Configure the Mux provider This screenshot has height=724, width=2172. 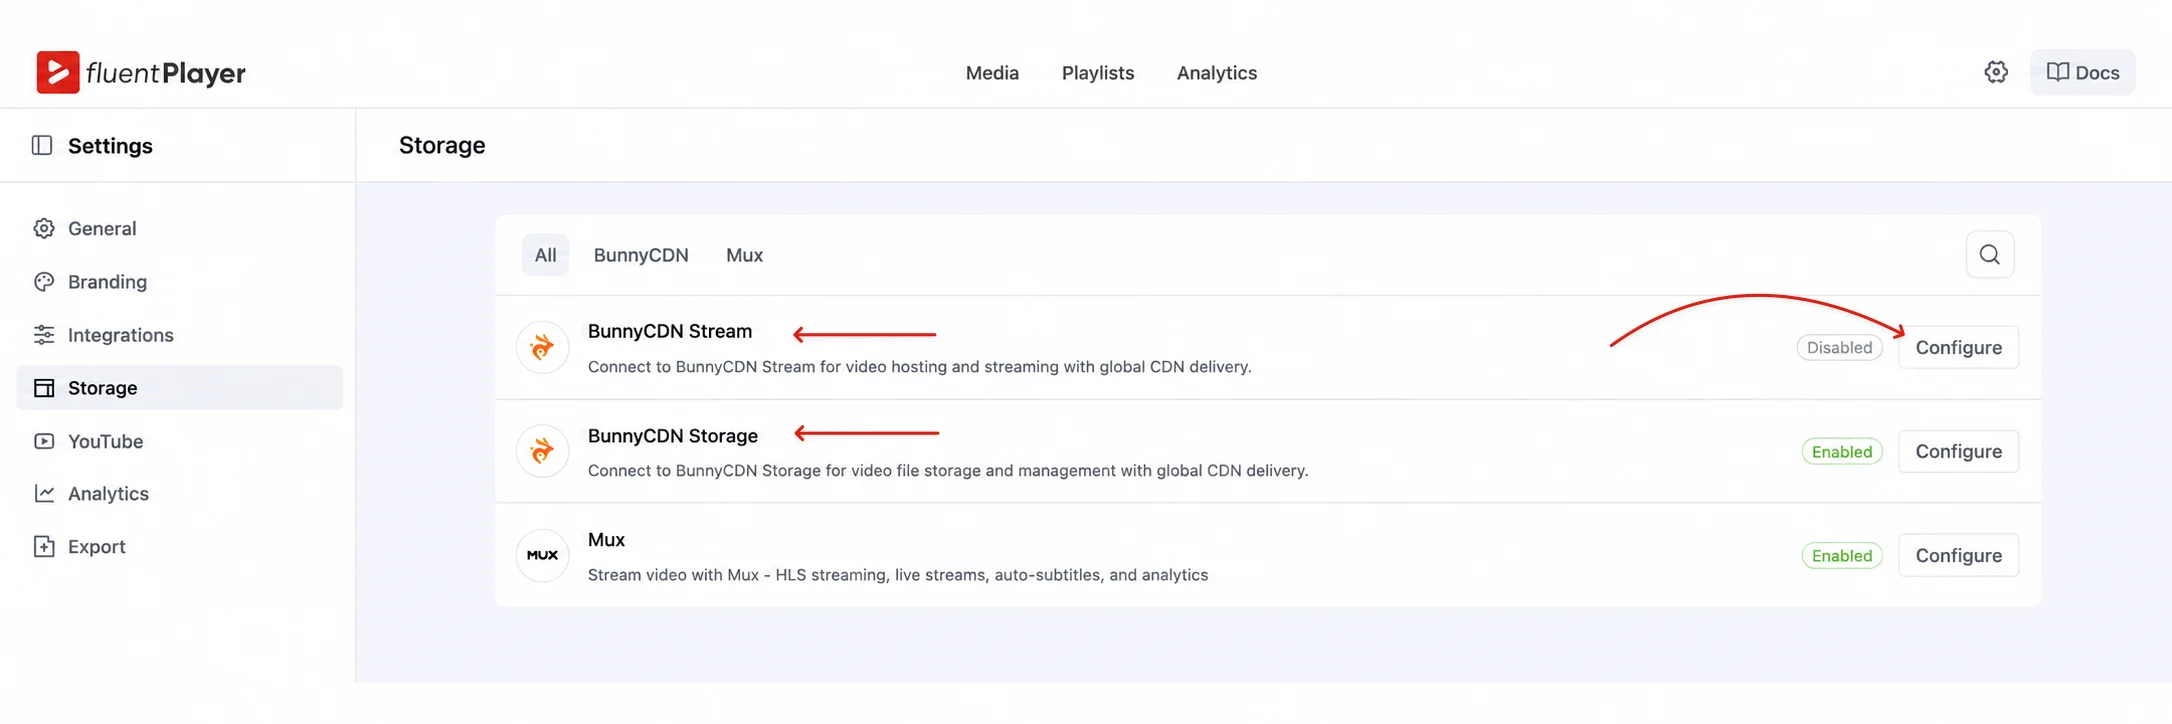pyautogui.click(x=1958, y=555)
